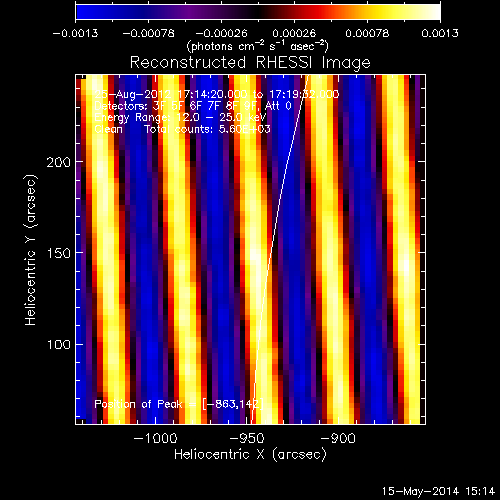
Task: Click the colorbar's 0.00078 label
Action: [367, 33]
